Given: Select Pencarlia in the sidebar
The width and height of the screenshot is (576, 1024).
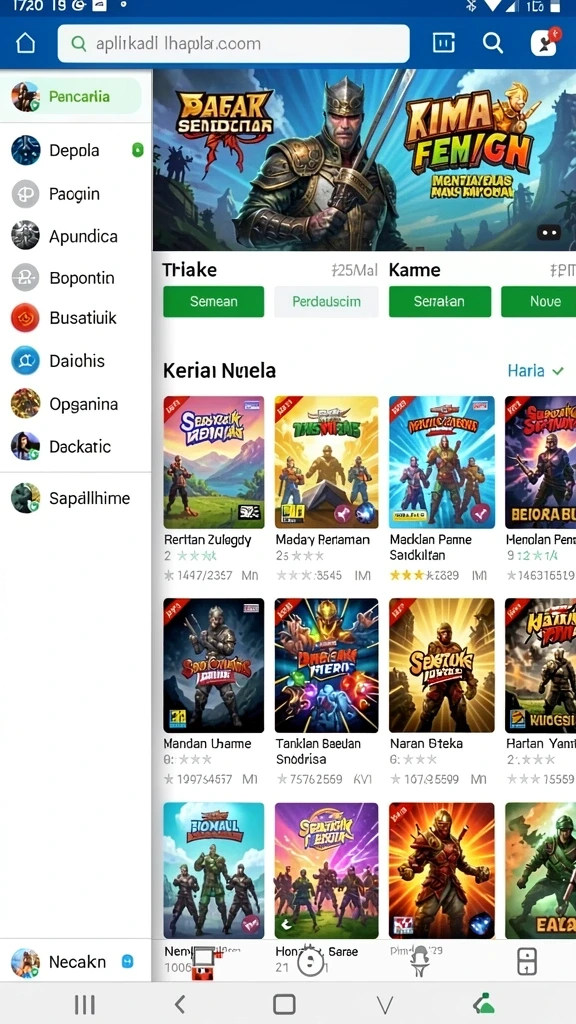Looking at the screenshot, I should coord(71,97).
